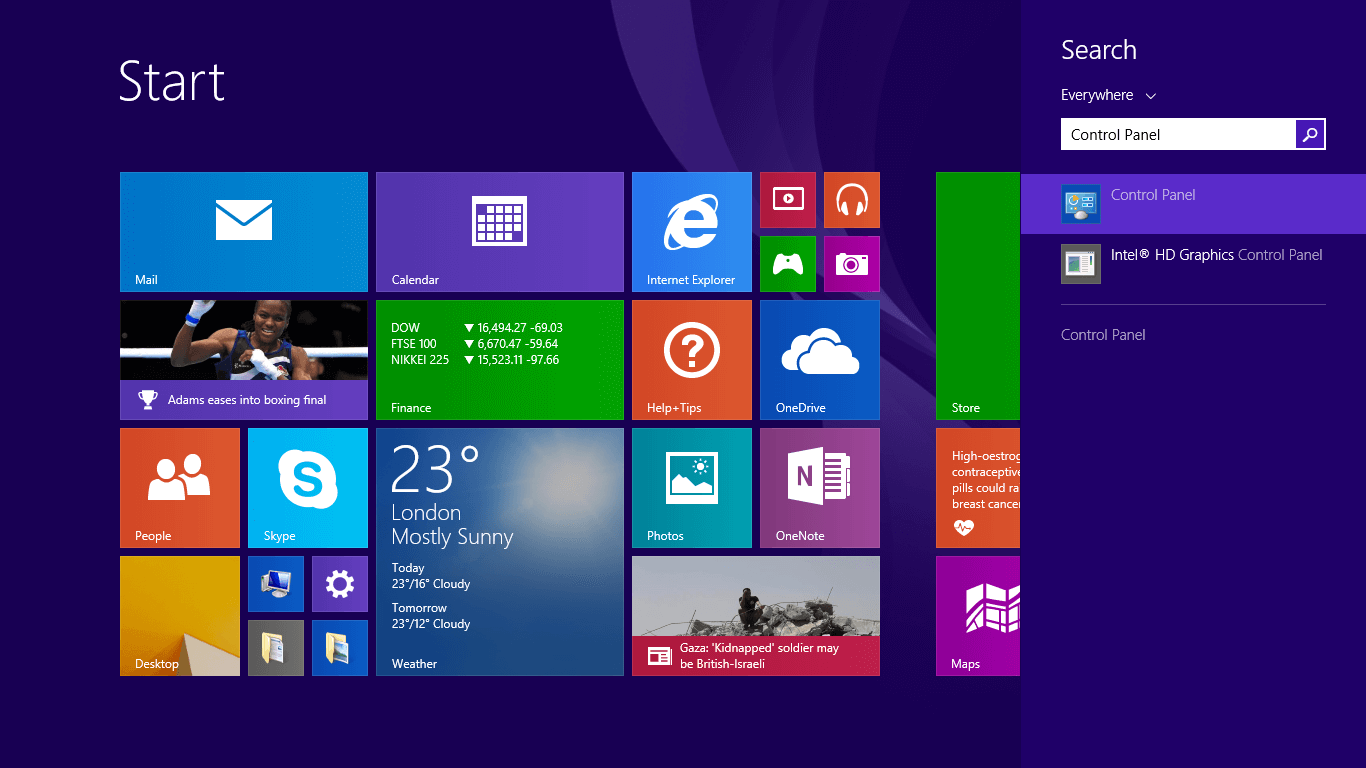The image size is (1366, 768).
Task: Open the London Weather tile
Action: click(x=500, y=552)
